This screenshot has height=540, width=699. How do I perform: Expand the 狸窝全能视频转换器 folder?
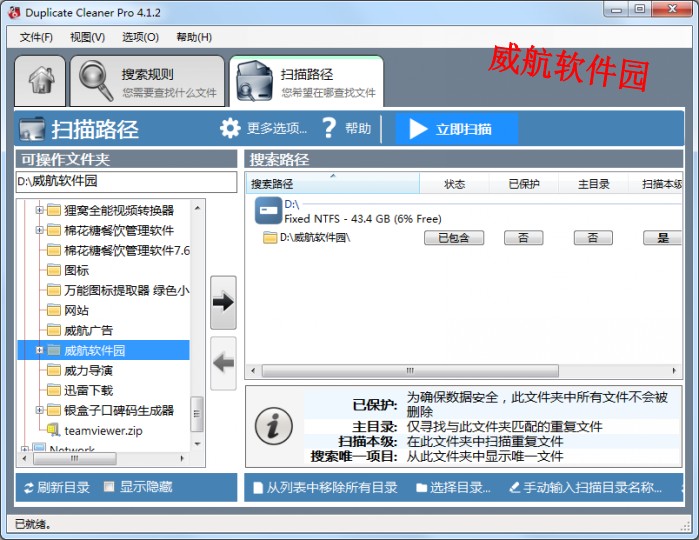[39, 210]
